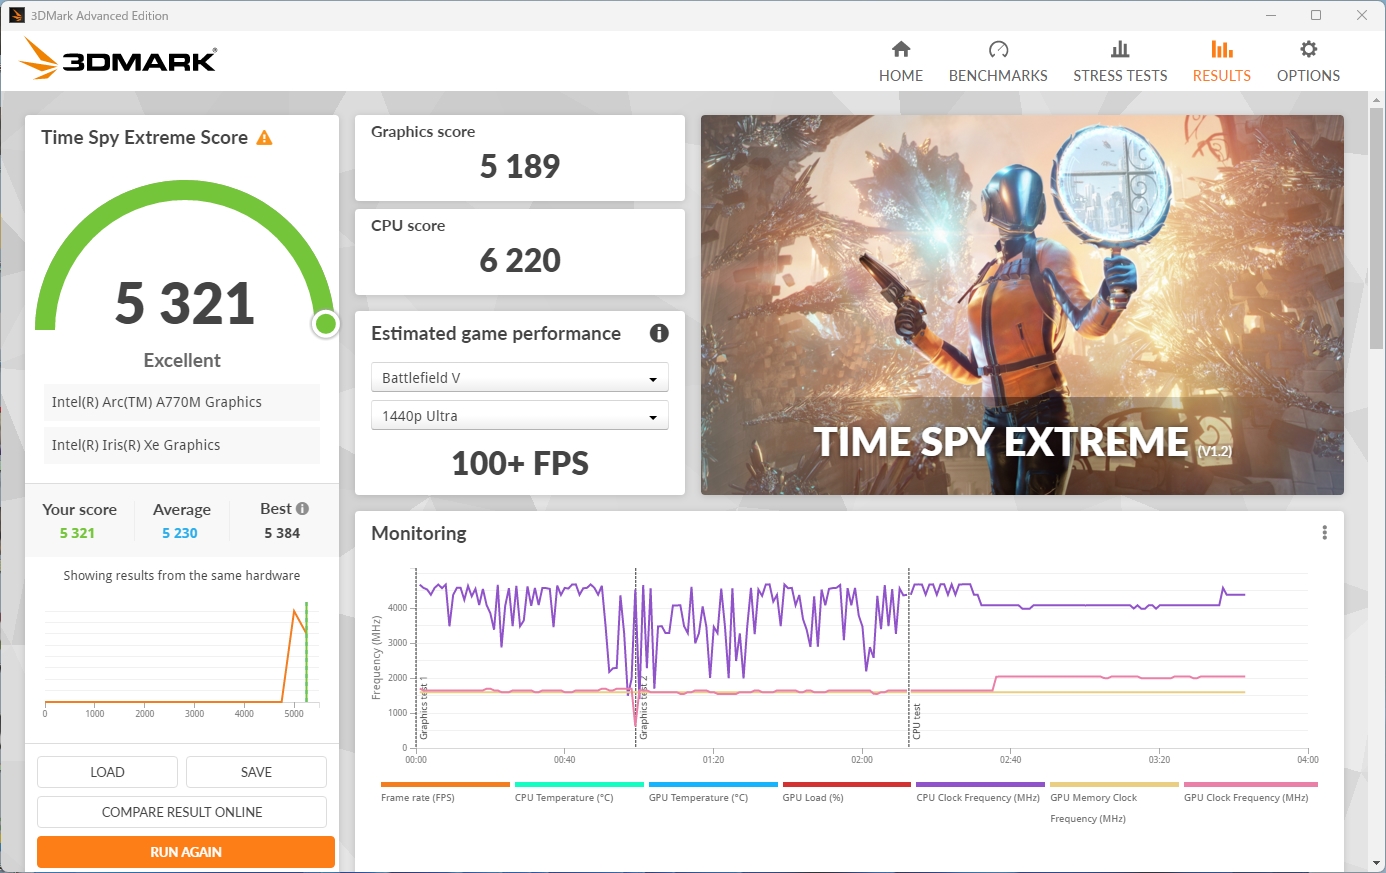
Task: Click the Intel(R) Iris(R) Xe Graphics entry
Action: [x=182, y=445]
